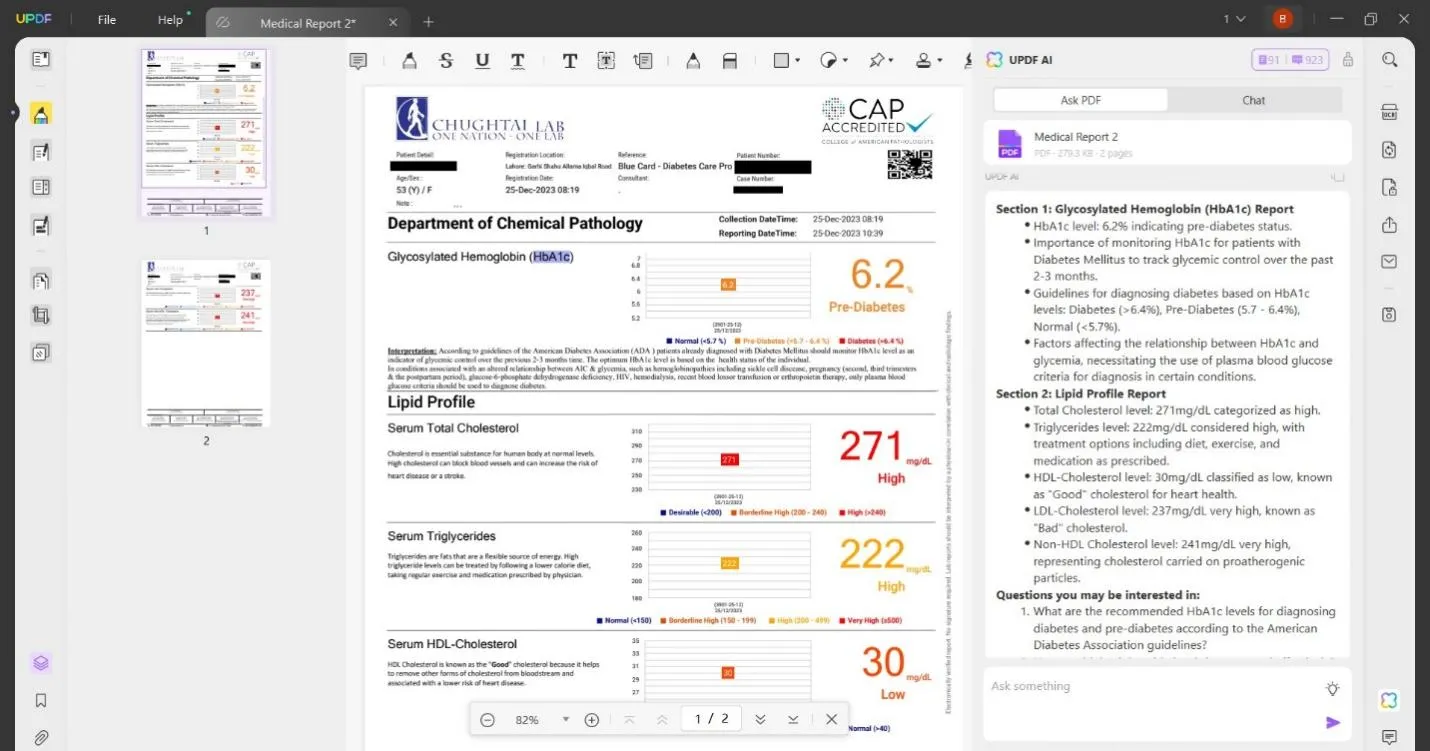Open the Edit PDF mode icon
The height and width of the screenshot is (751, 1430).
click(41, 152)
